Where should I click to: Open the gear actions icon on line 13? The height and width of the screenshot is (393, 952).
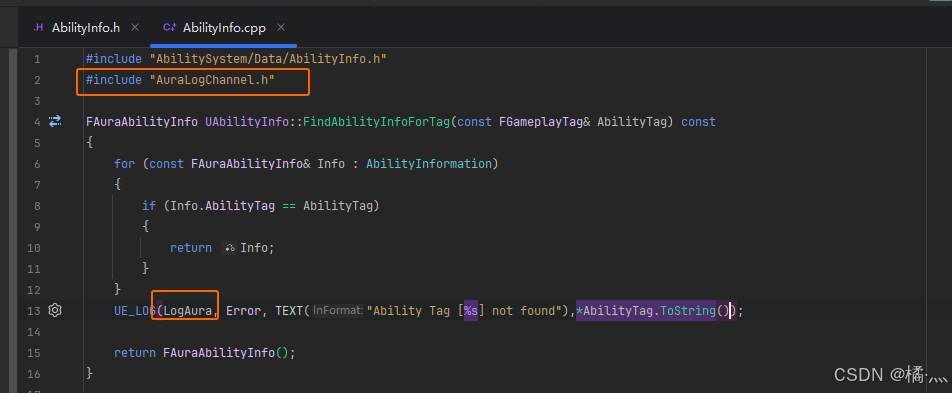55,310
